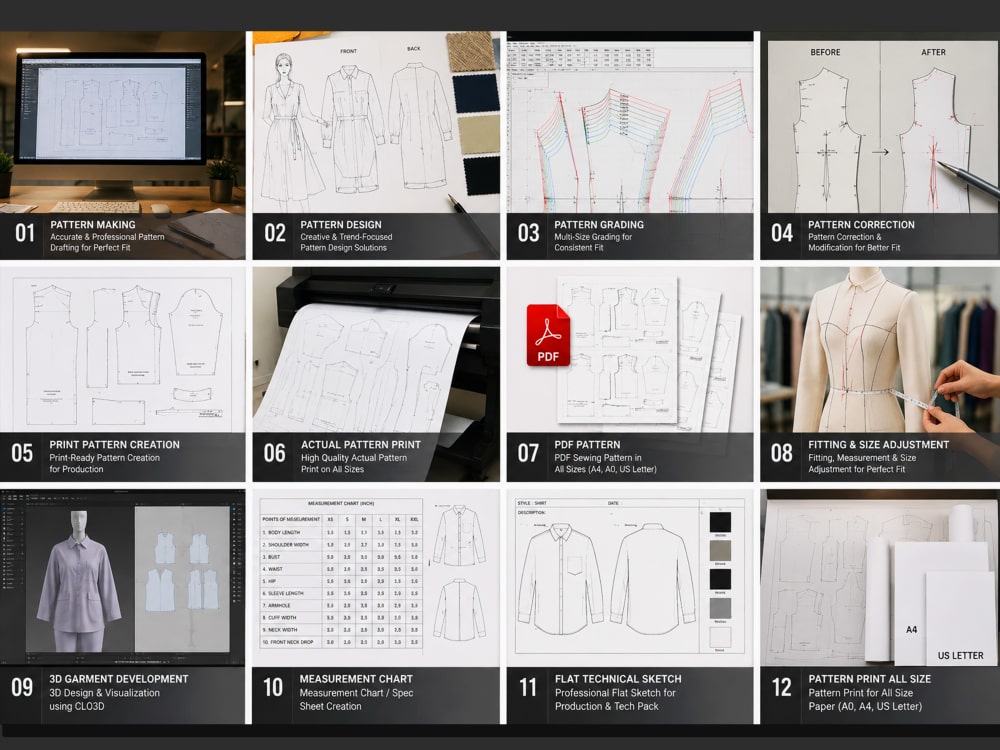
Task: Click the number 08 label
Action: (781, 453)
